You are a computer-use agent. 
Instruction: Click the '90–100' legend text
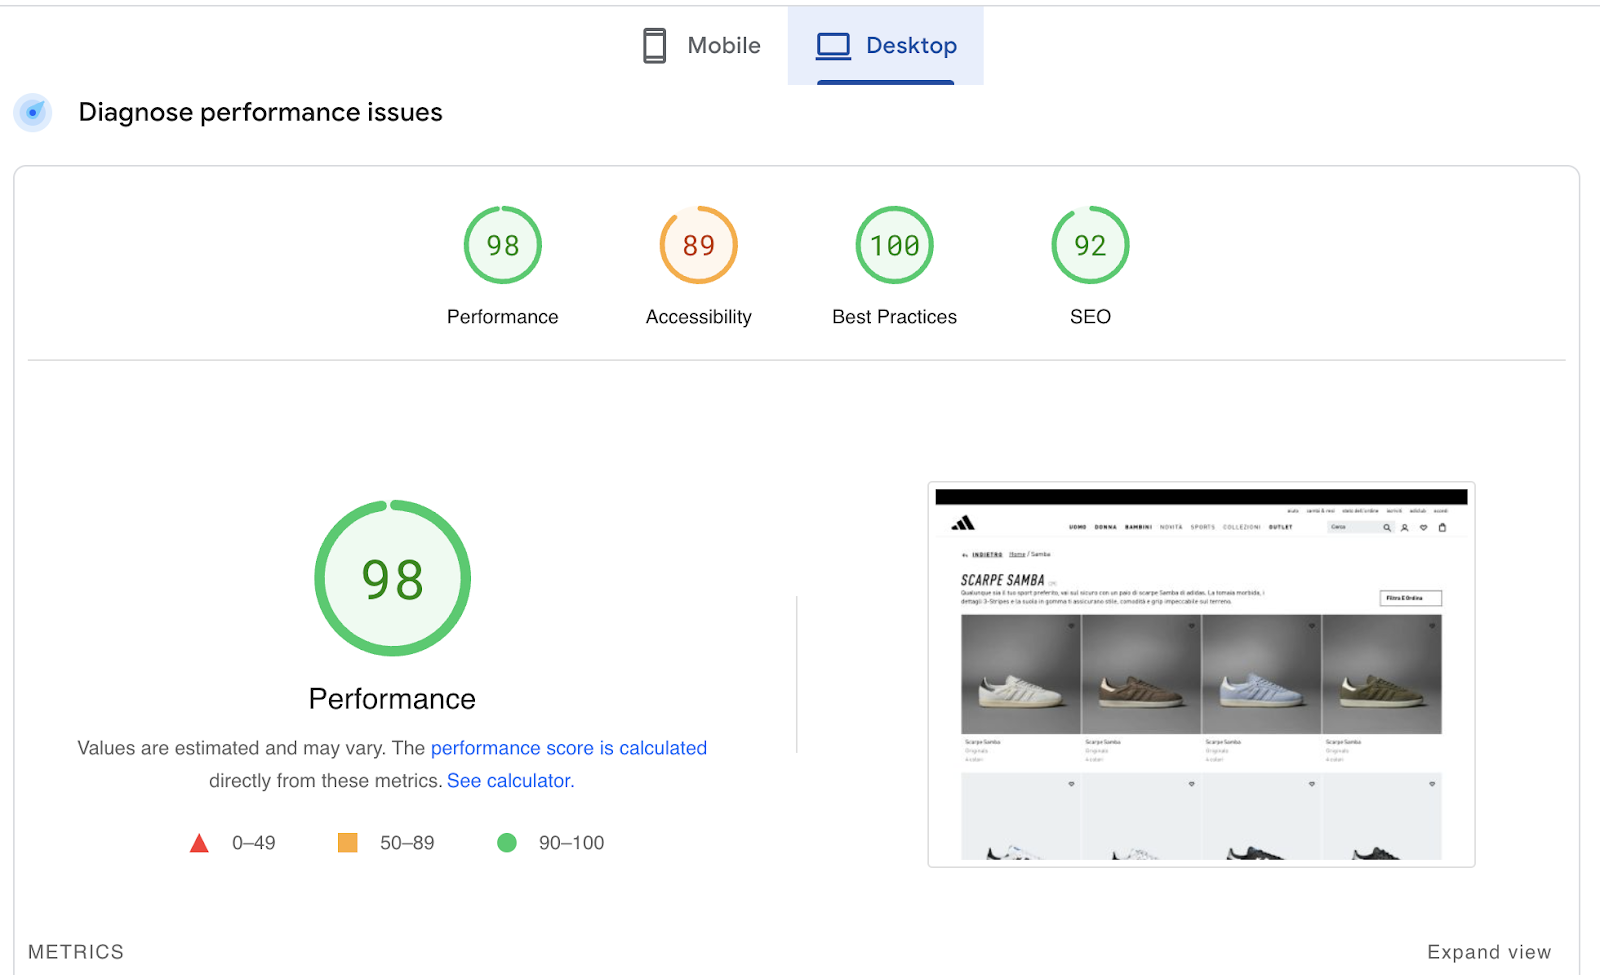point(572,843)
